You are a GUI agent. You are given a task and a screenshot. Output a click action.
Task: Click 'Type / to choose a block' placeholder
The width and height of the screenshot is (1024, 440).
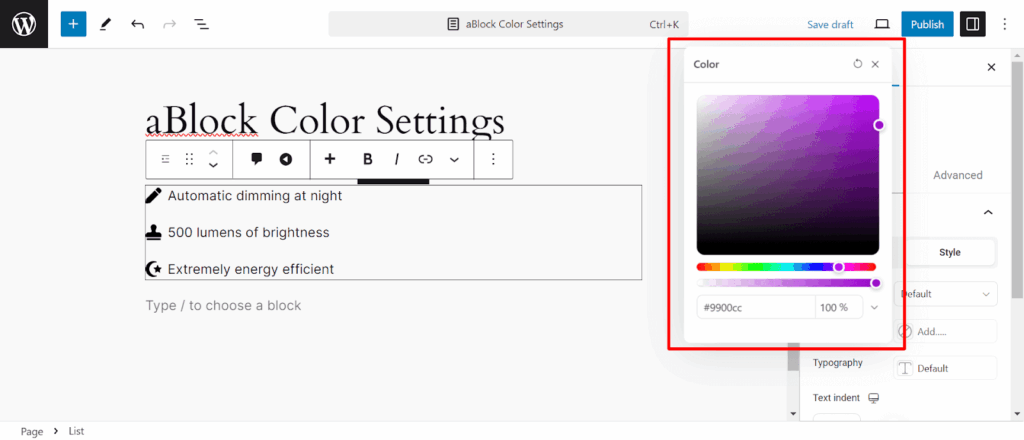(223, 306)
